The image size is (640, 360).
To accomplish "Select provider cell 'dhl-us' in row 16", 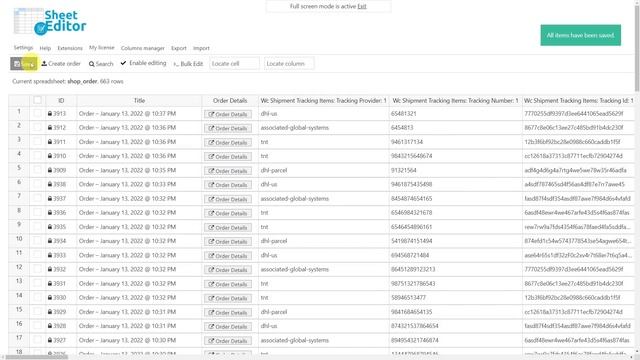I will 323,326.
